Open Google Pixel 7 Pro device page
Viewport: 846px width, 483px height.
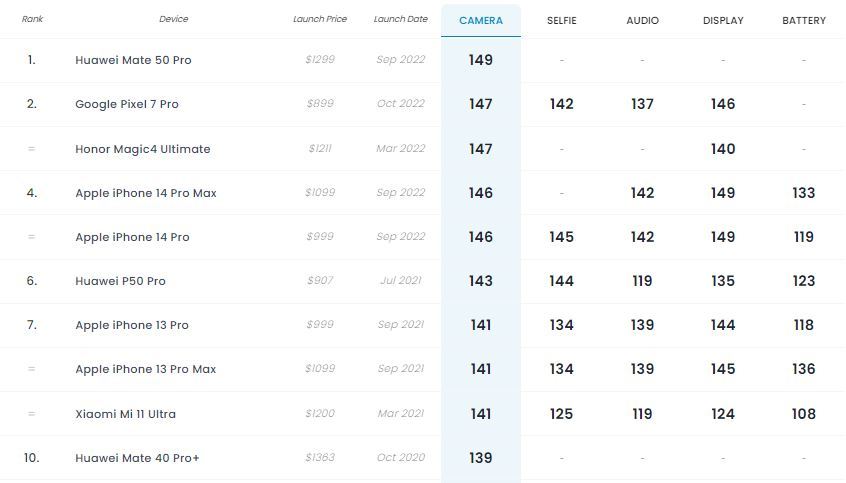[x=127, y=104]
